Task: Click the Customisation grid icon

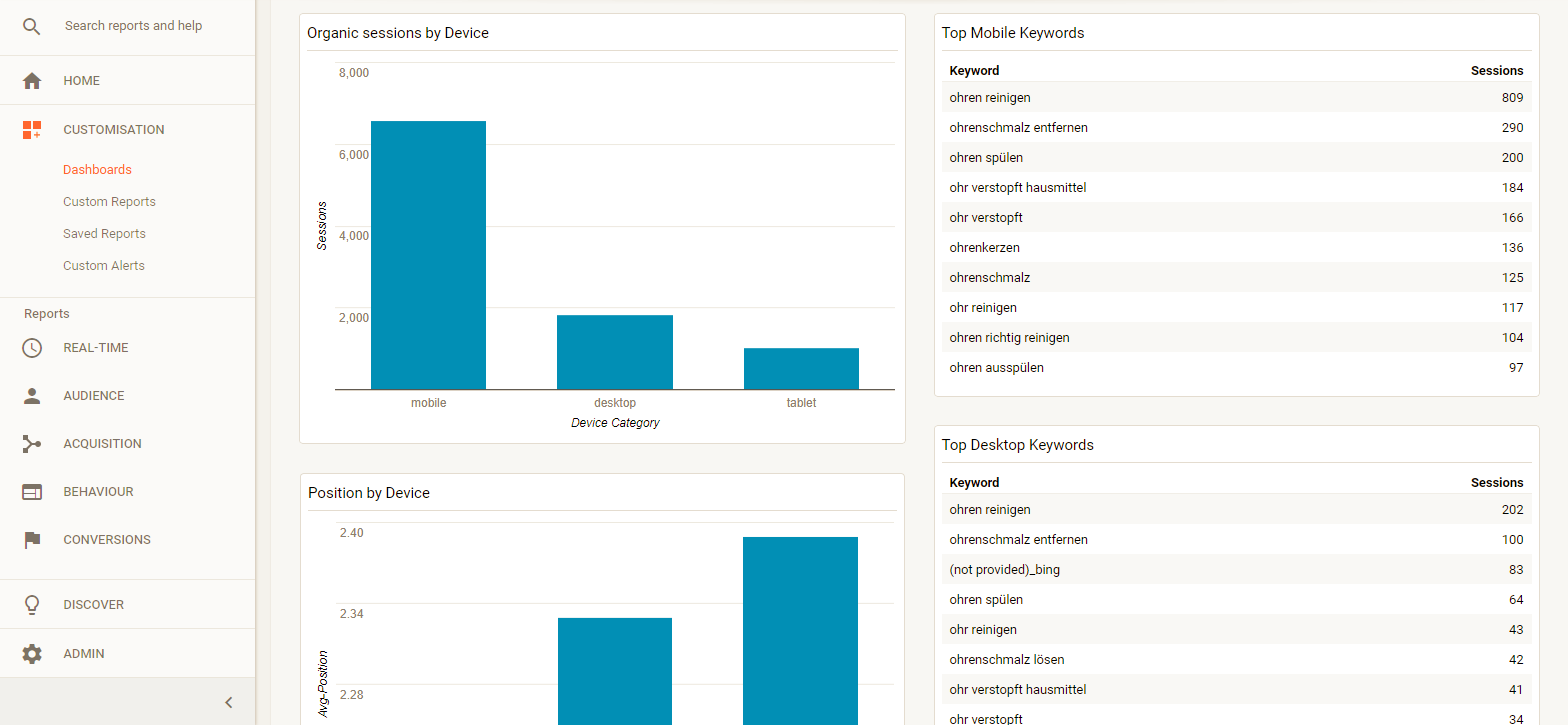Action: [32, 130]
